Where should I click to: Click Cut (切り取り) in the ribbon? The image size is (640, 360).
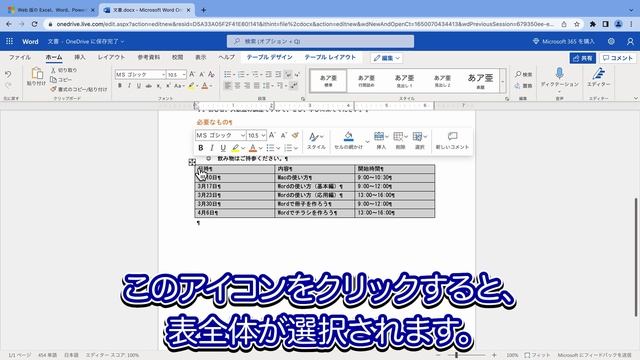tap(64, 70)
